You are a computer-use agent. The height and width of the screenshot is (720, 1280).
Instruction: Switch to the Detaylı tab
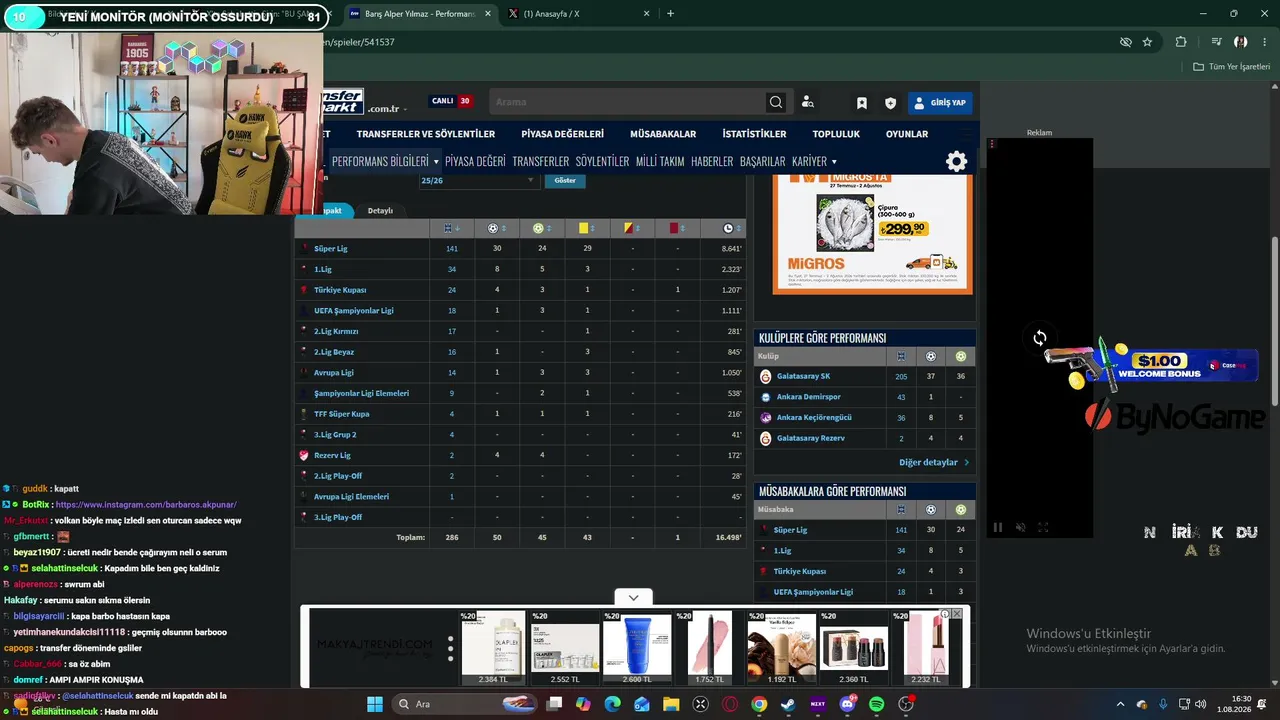point(380,211)
